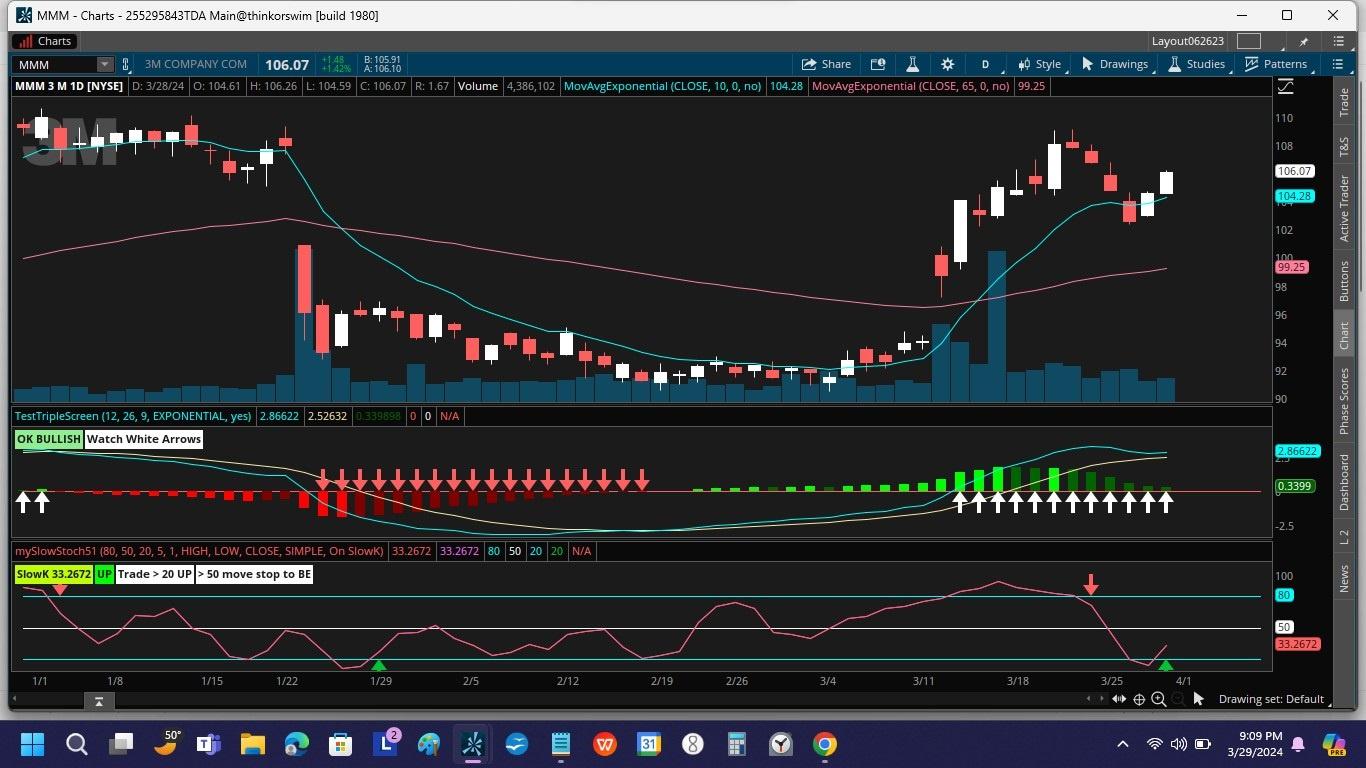Screen dimensions: 1366x768
Task: Click the > 50 move stop to BE label
Action: pos(254,574)
